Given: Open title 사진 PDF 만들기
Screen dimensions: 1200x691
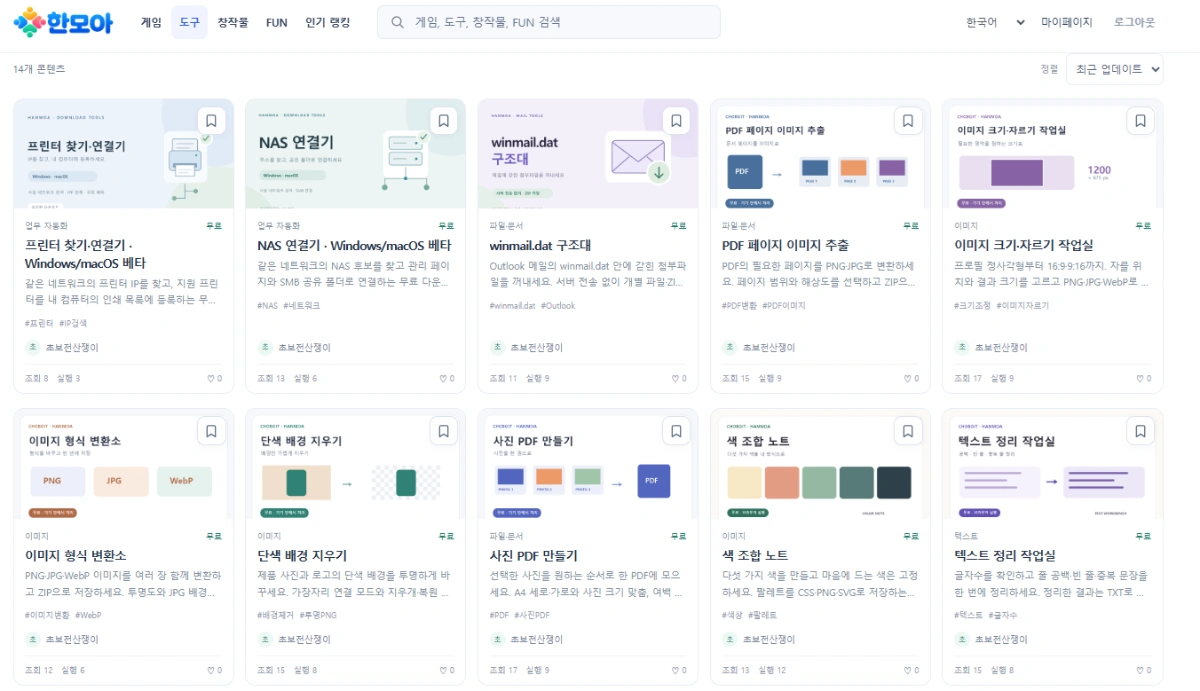Looking at the screenshot, I should click(533, 555).
